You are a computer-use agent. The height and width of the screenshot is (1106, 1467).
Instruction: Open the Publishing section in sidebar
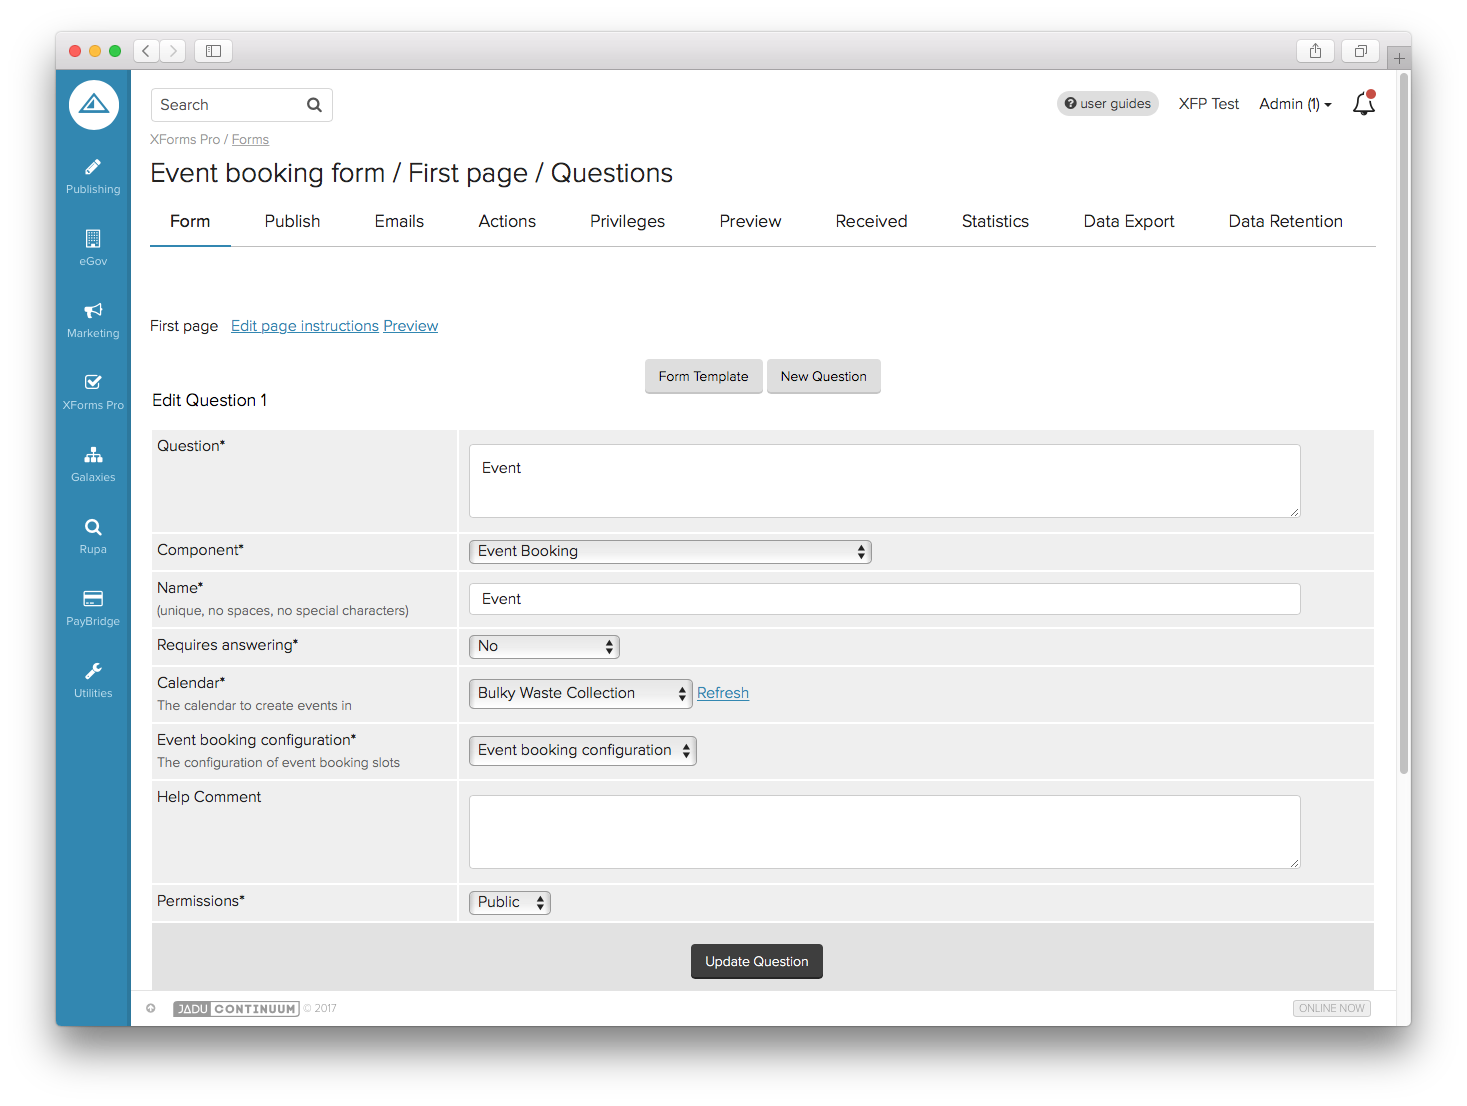point(93,176)
